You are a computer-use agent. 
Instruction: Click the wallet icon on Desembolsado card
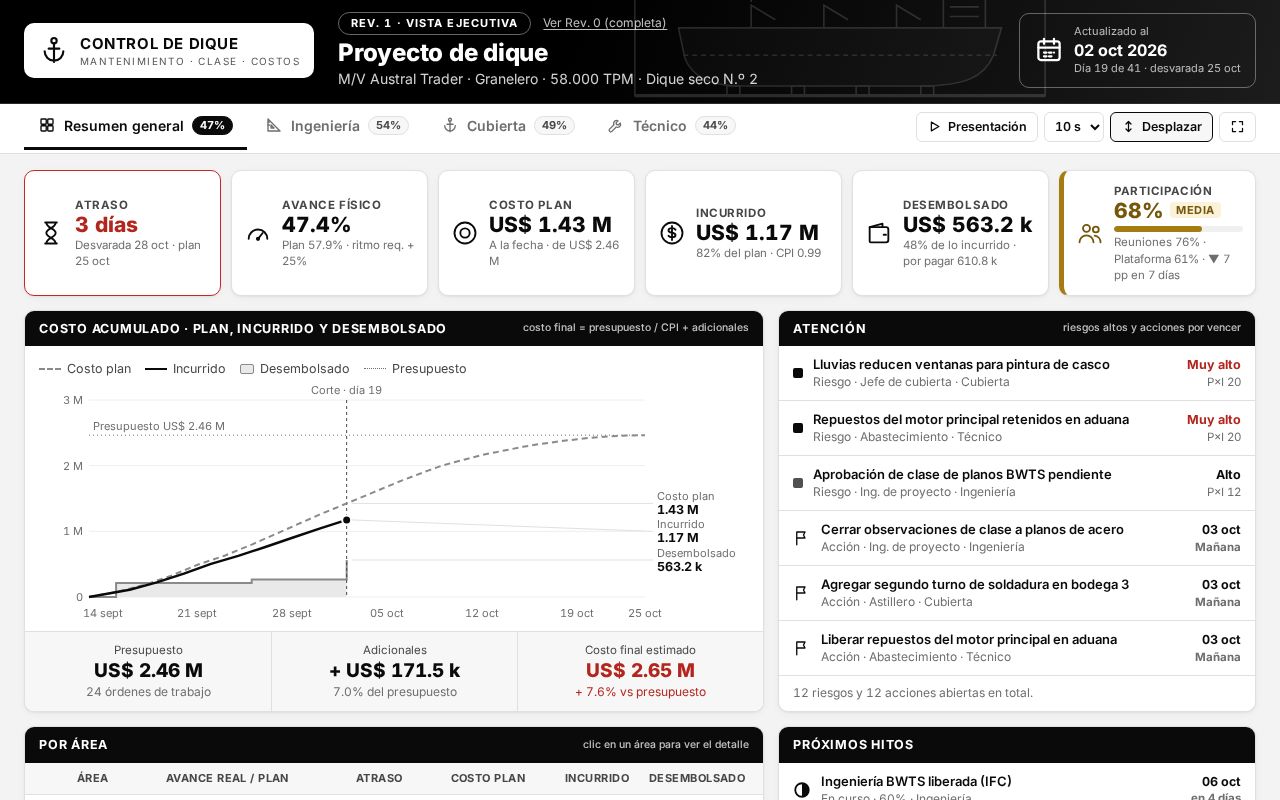click(879, 233)
